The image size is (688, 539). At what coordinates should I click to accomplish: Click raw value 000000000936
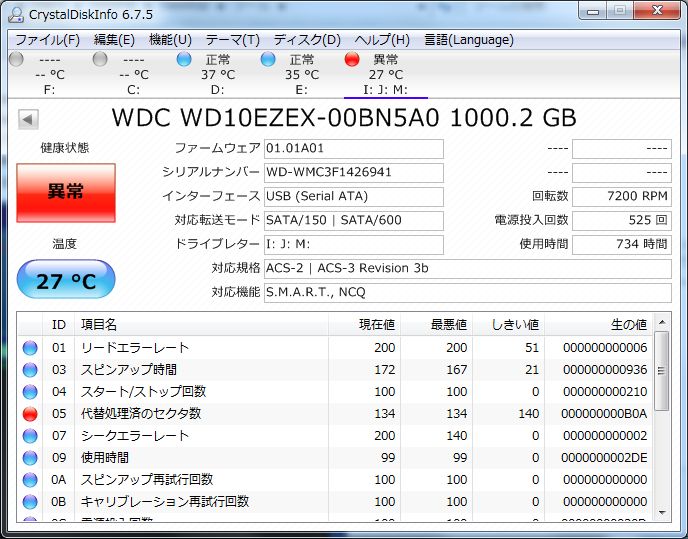pyautogui.click(x=605, y=370)
